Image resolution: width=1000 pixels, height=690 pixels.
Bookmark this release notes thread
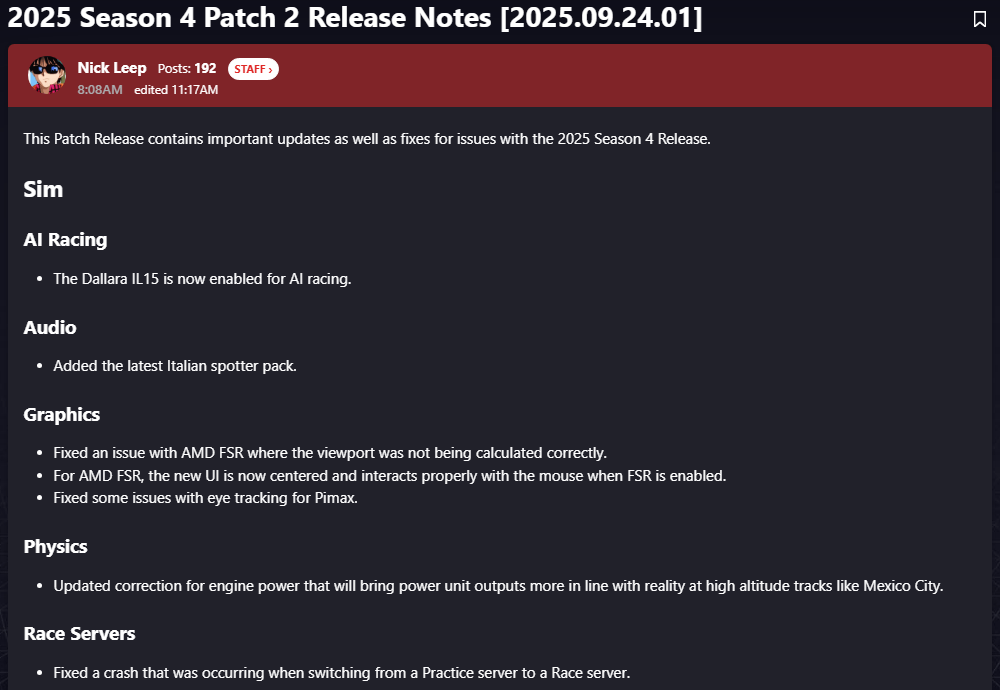click(980, 19)
